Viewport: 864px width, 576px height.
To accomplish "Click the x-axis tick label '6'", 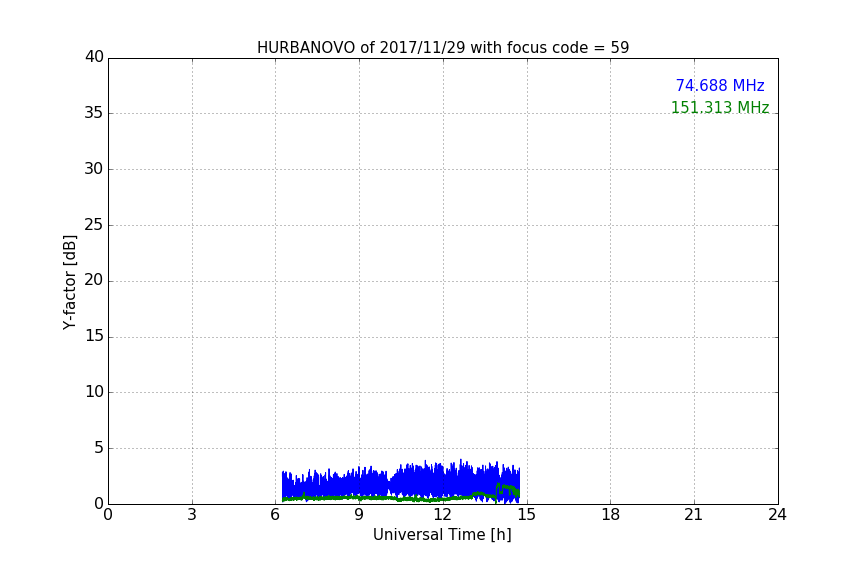I will coord(275,515).
